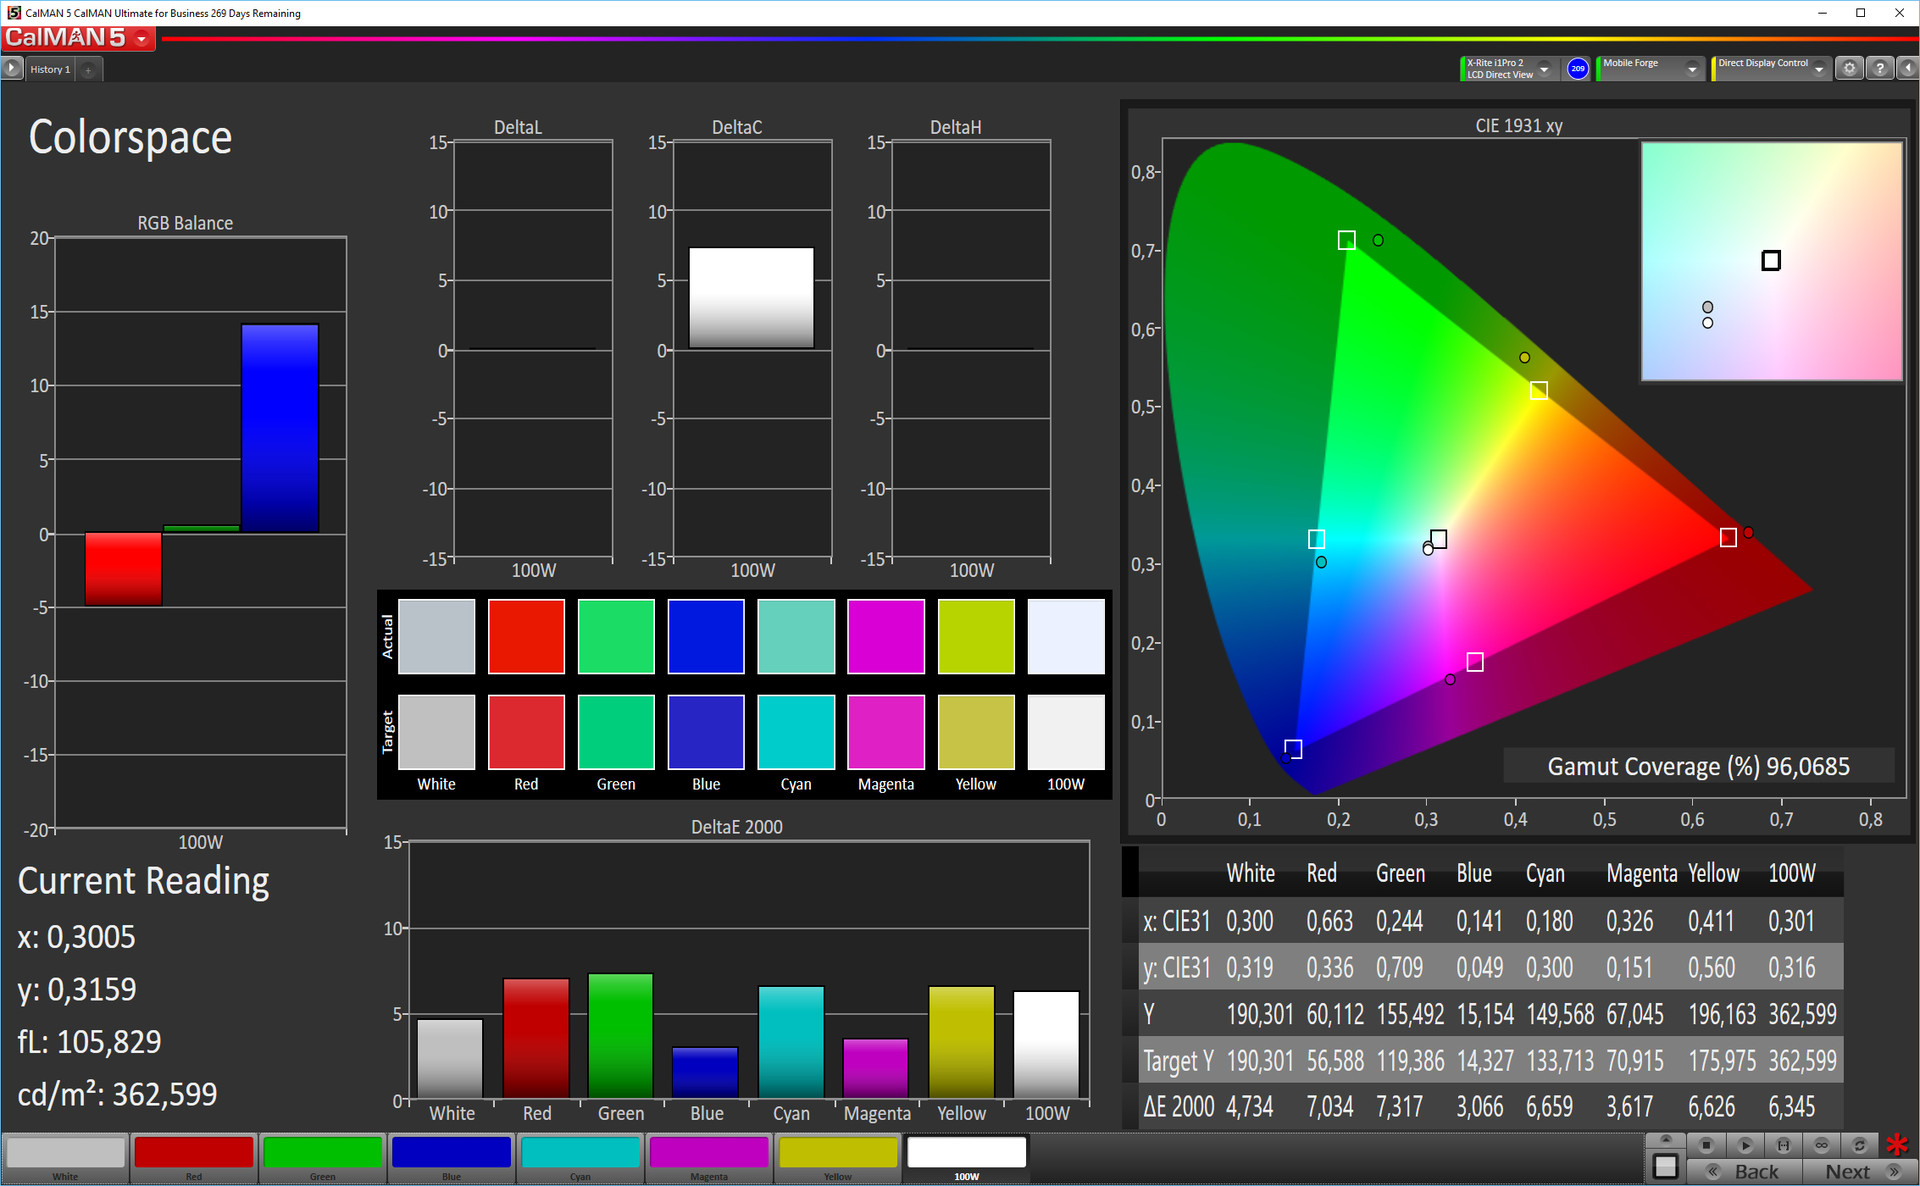Click the stop measurement icon
1920x1186 pixels.
(1706, 1145)
